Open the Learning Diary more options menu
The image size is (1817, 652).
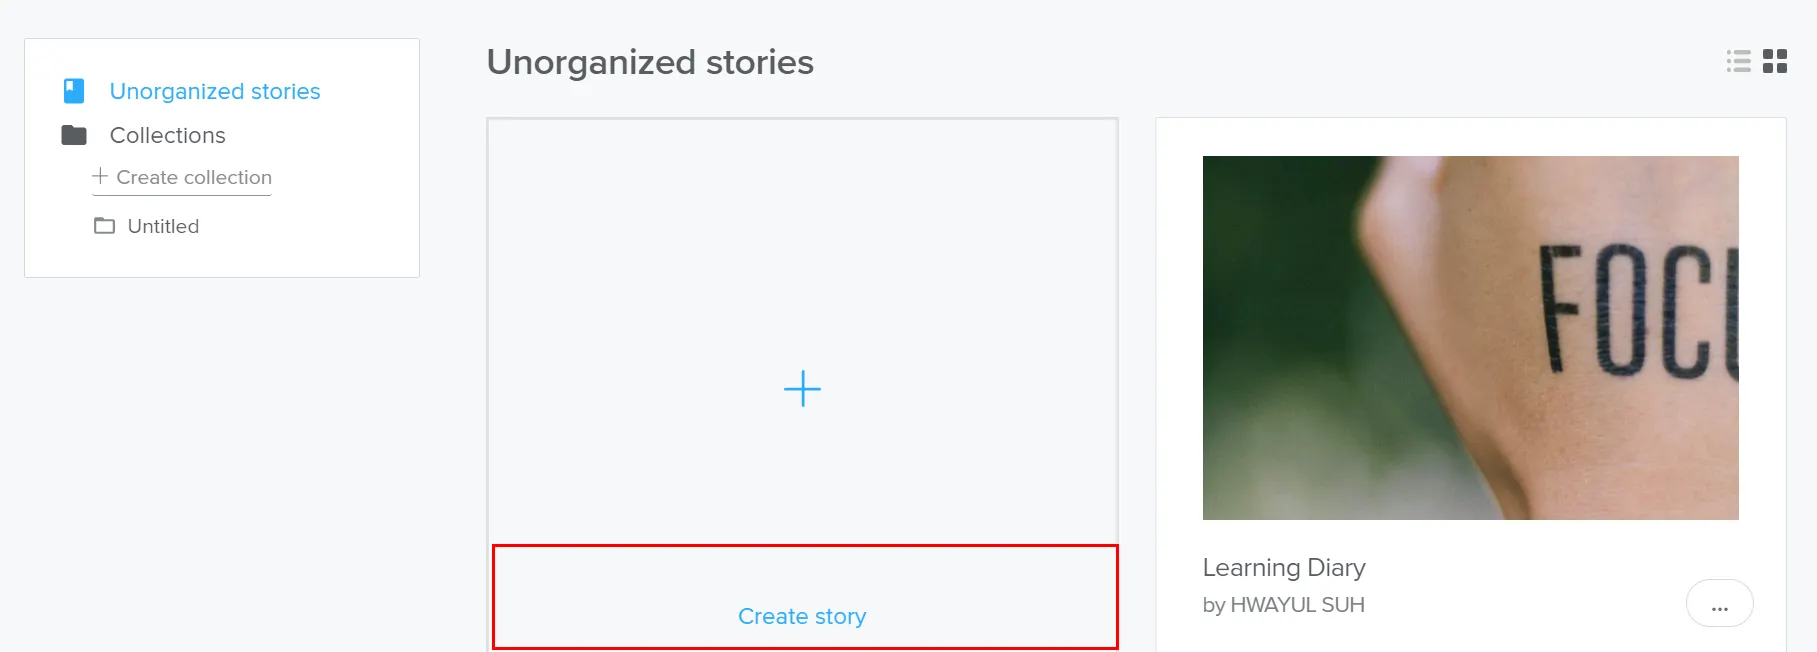1719,605
